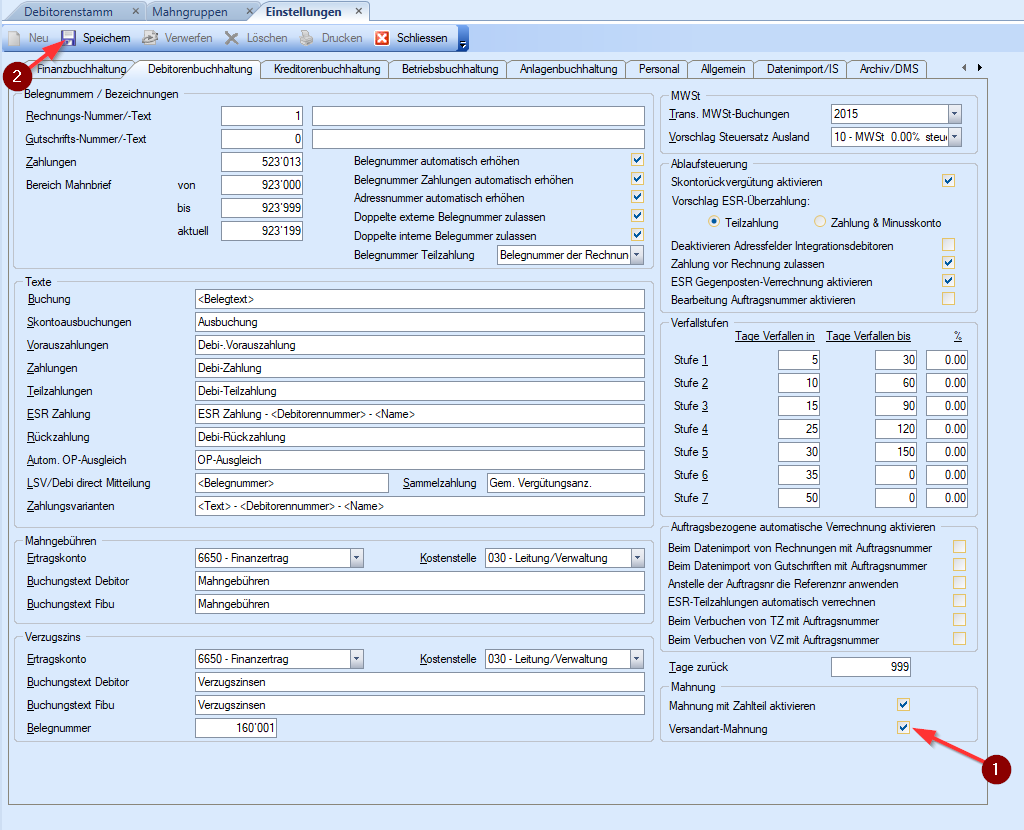1024x830 pixels.
Task: Select Zahlung & Minuskonto radio option
Action: (821, 222)
